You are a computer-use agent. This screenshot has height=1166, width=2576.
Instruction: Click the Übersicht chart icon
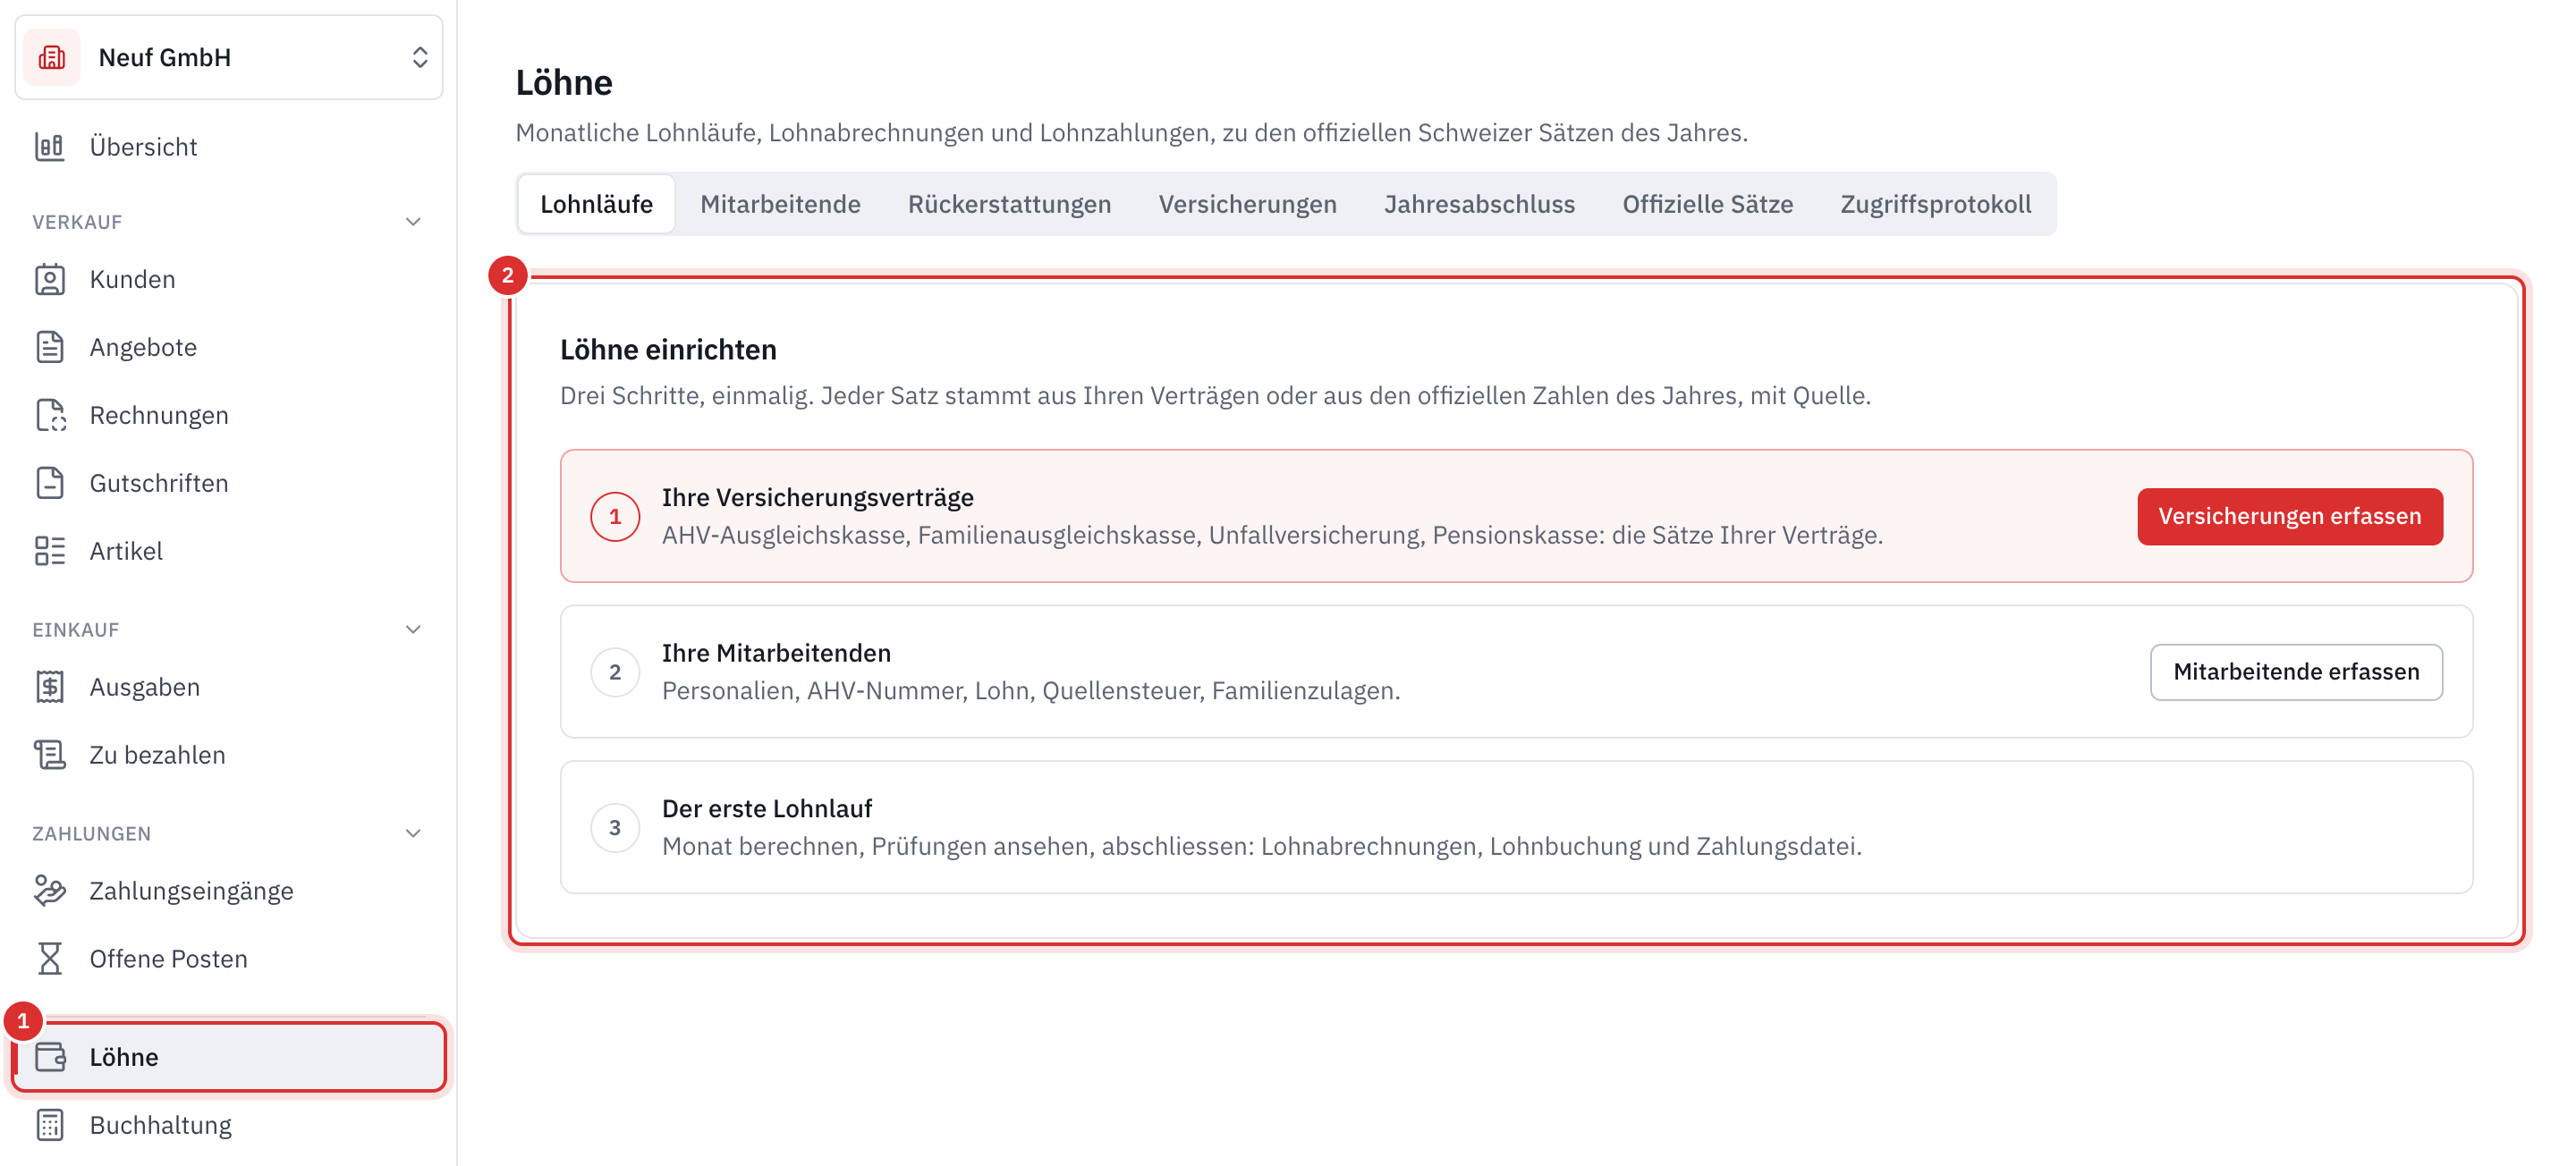pyautogui.click(x=50, y=147)
